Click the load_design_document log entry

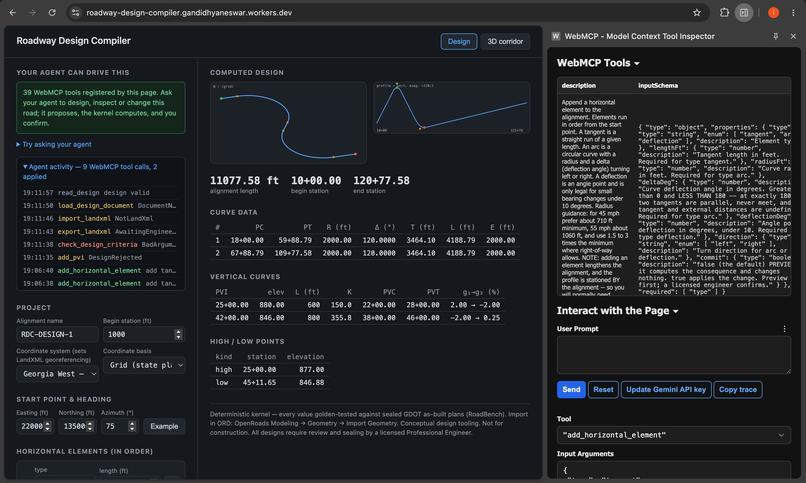tap(101, 206)
